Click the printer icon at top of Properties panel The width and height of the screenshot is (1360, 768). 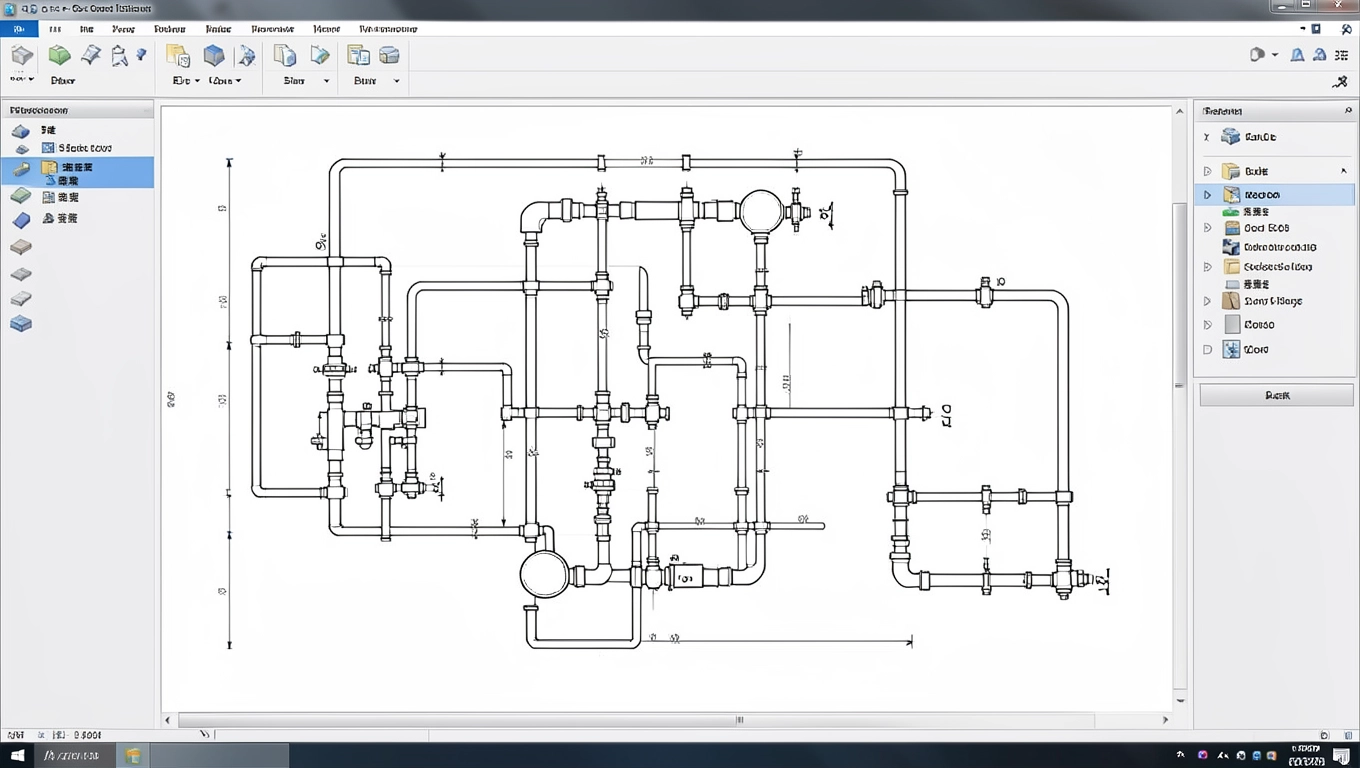1229,136
